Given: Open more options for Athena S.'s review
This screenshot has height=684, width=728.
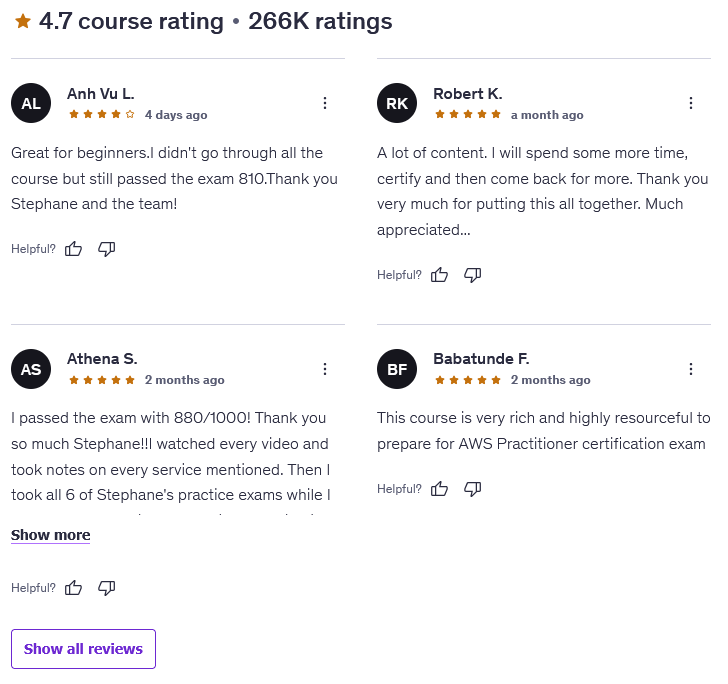Looking at the screenshot, I should coord(325,369).
